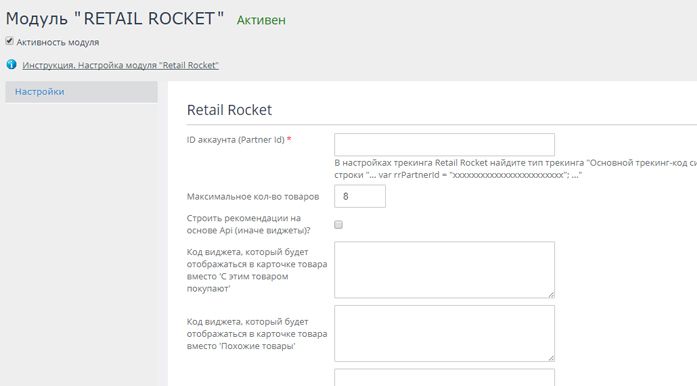This screenshot has width=697, height=386.
Task: Click the 'Максимальное кол-во товаров' field with 8
Action: (360, 197)
